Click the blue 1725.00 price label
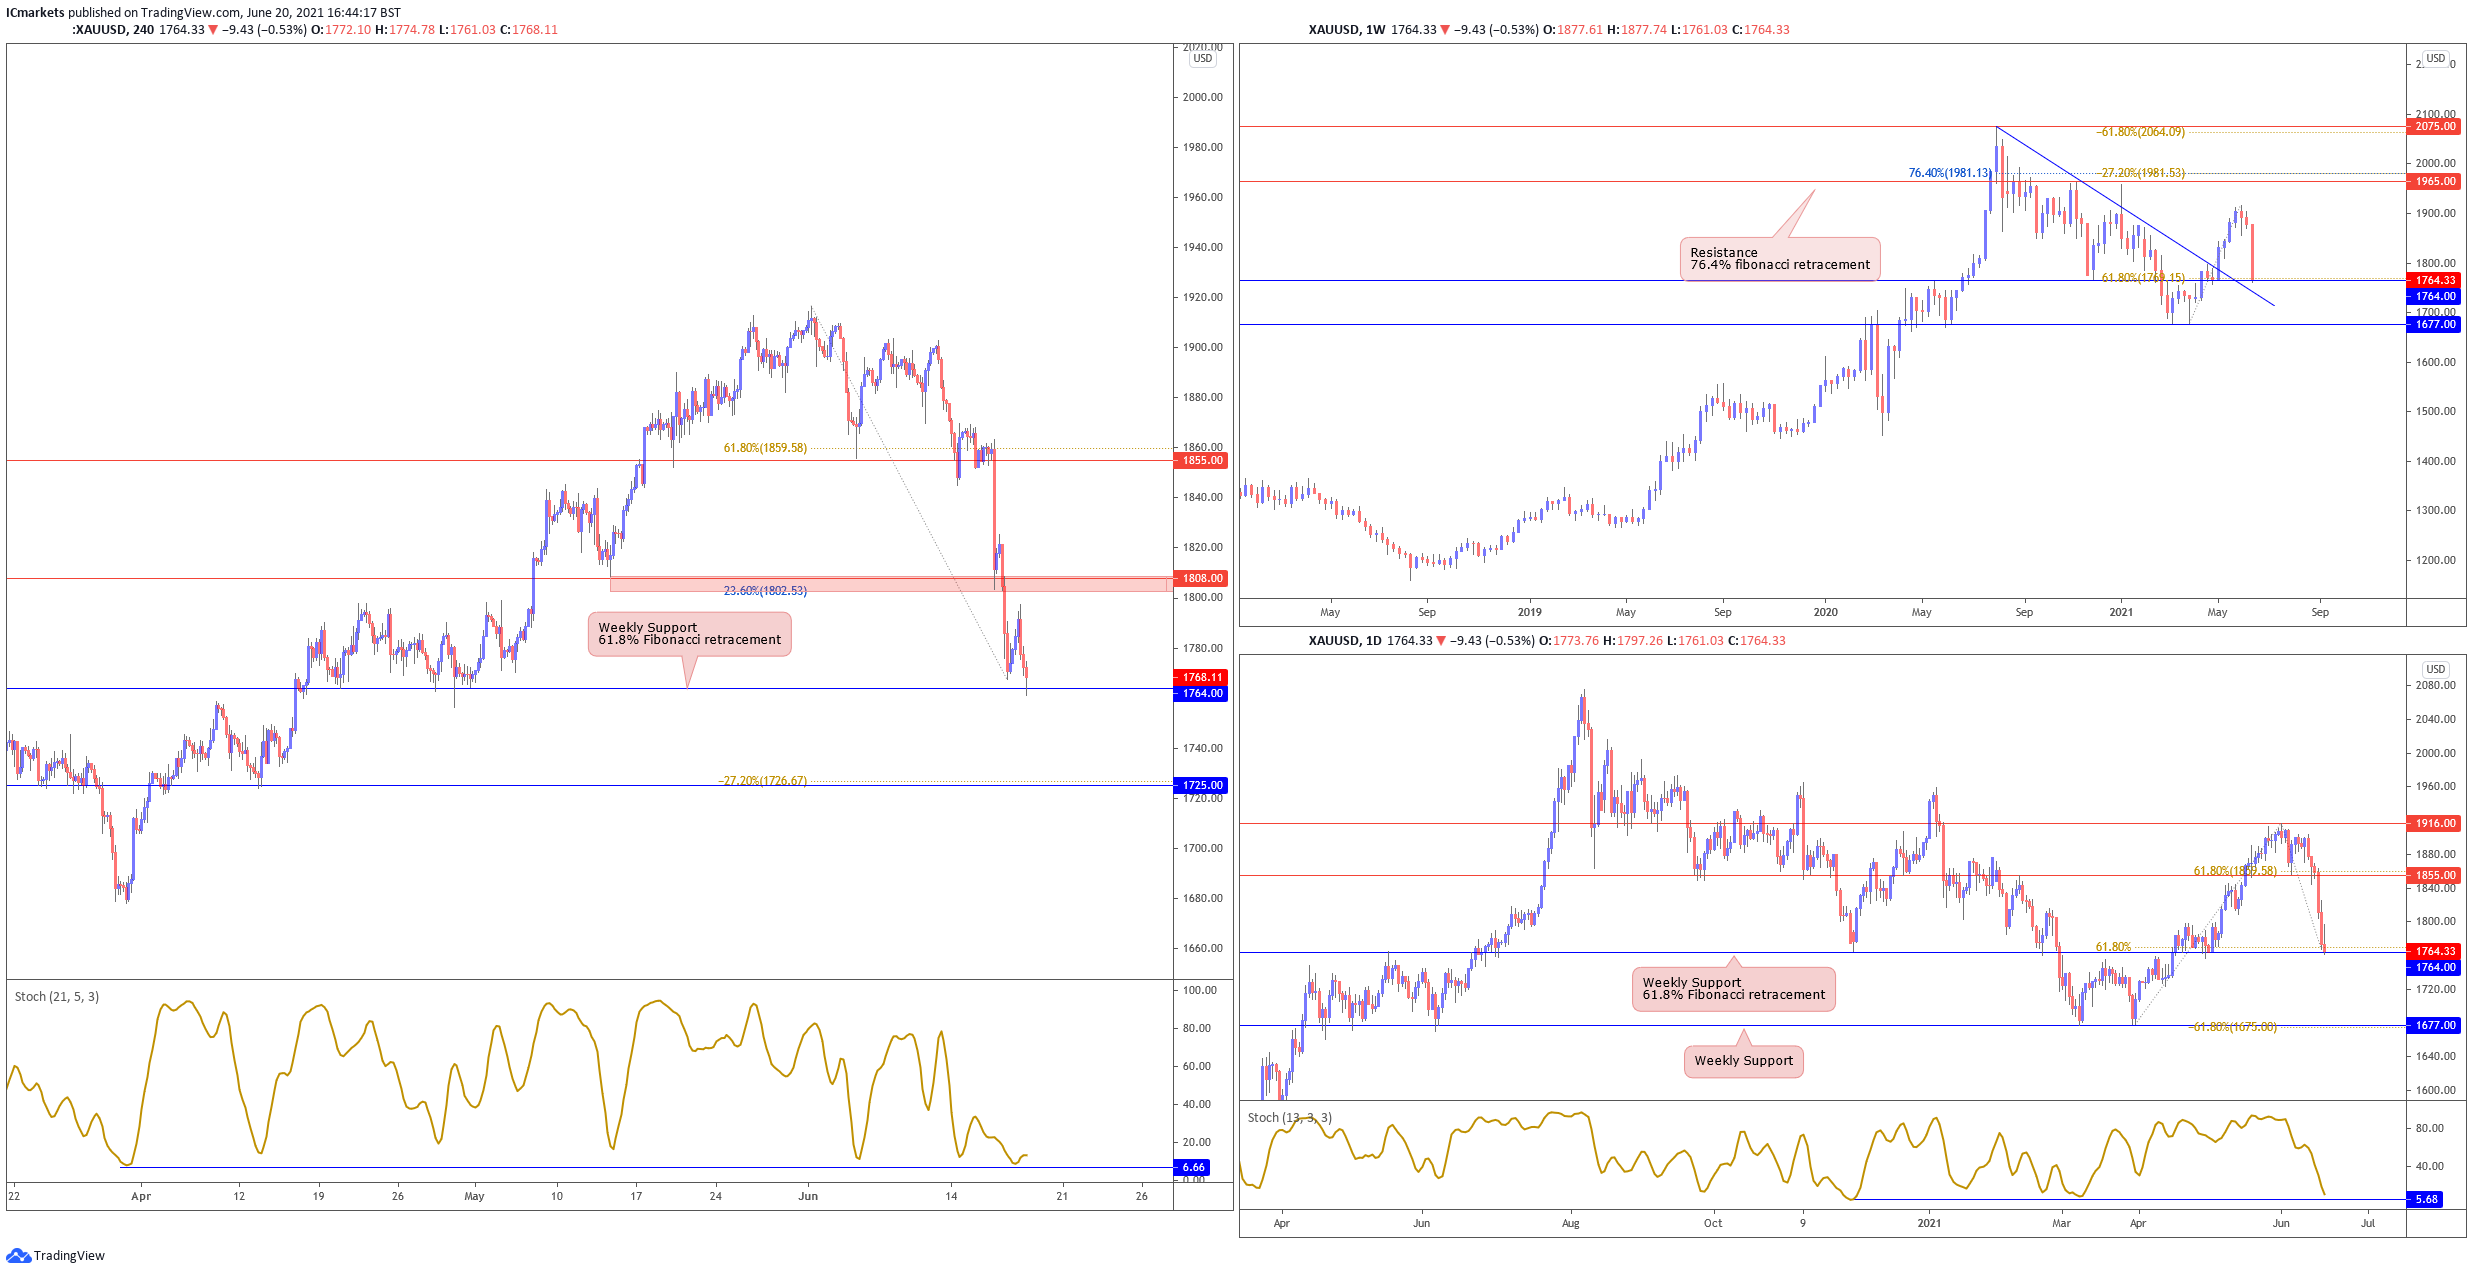The width and height of the screenshot is (2473, 1274). pyautogui.click(x=1200, y=785)
